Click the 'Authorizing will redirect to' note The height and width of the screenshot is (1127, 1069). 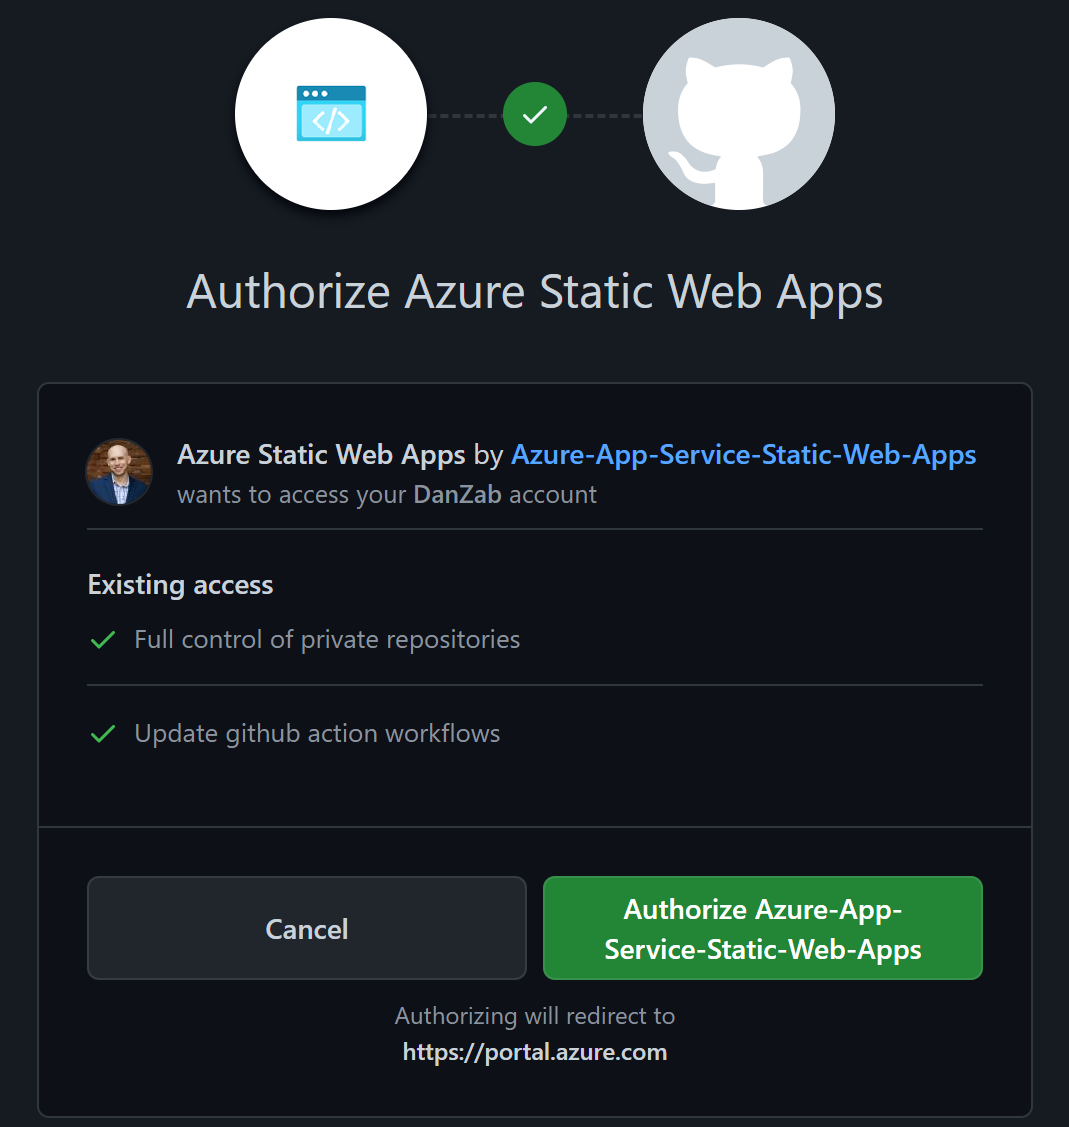535,1016
